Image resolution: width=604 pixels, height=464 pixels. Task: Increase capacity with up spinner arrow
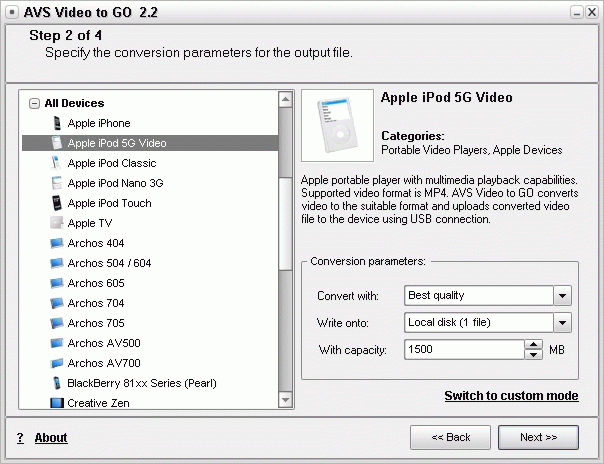pos(534,345)
